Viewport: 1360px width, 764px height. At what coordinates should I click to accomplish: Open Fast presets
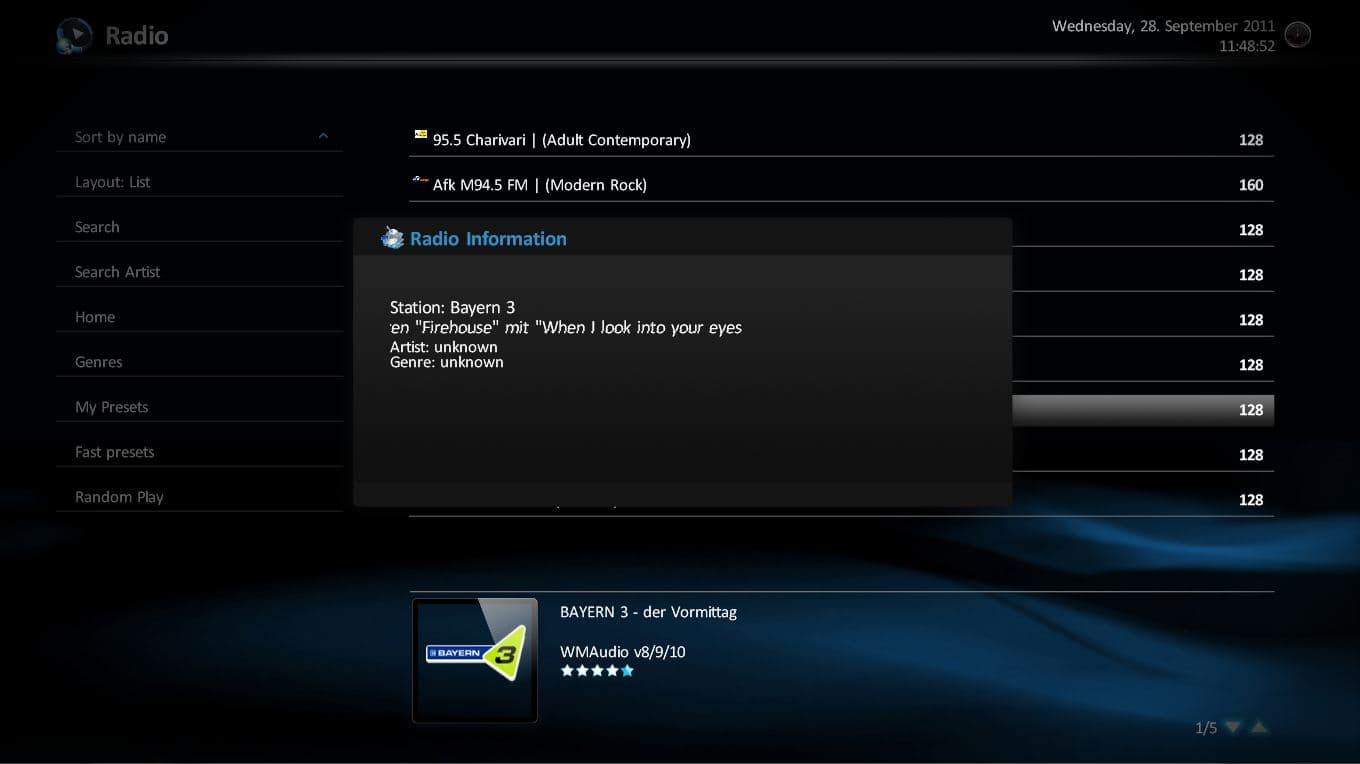coord(200,452)
